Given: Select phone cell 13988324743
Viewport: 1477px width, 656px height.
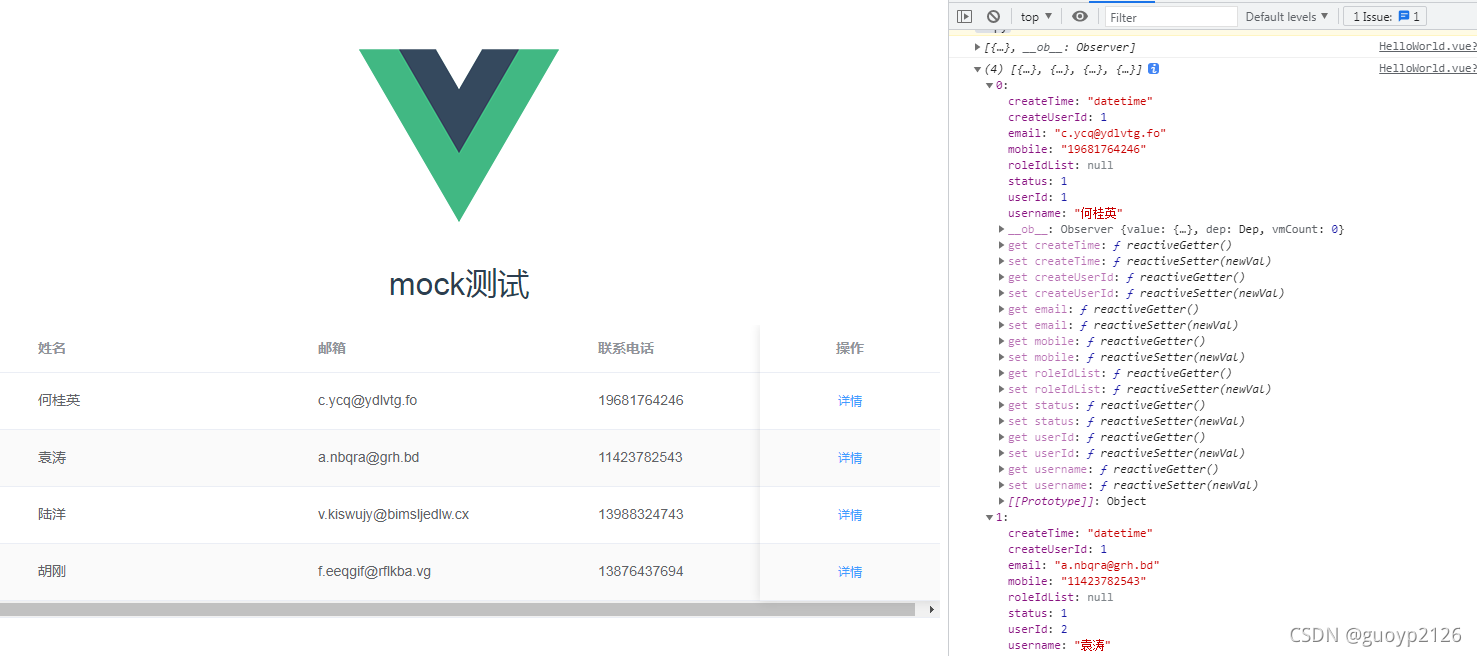Looking at the screenshot, I should pos(641,514).
